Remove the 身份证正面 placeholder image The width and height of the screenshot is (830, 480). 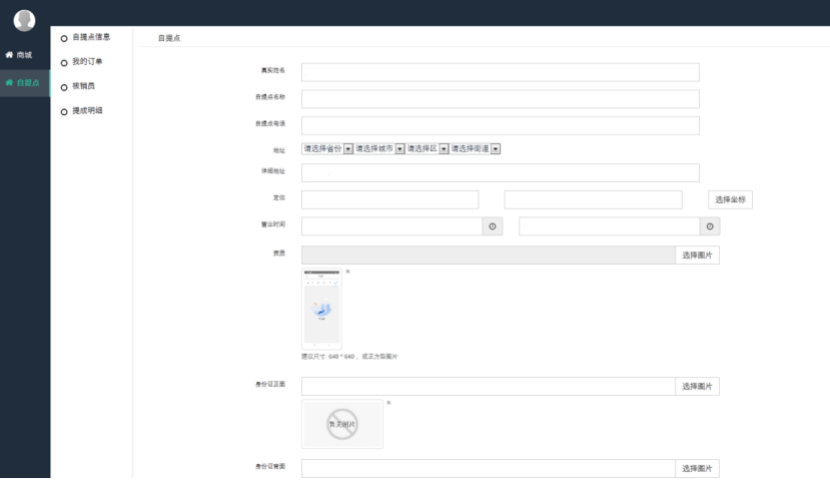[388, 403]
